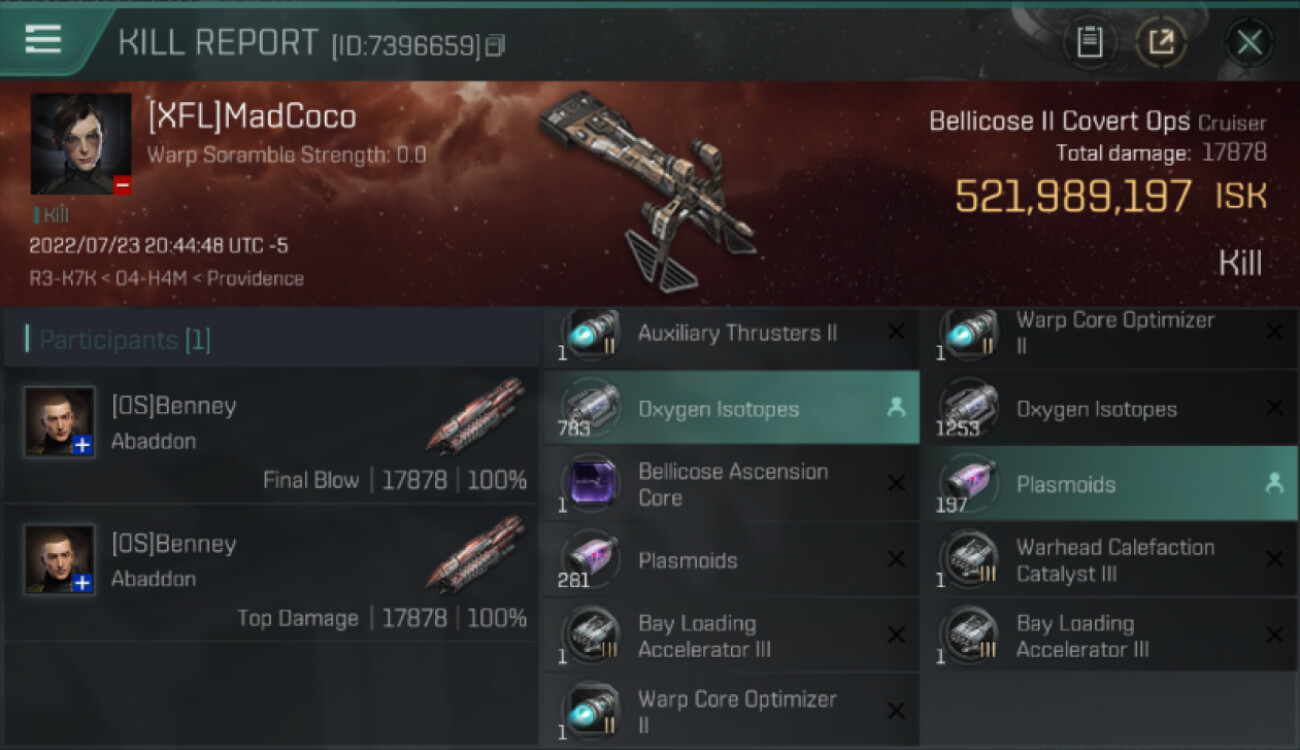Image resolution: width=1300 pixels, height=750 pixels.
Task: Select the Auxiliary Thrusters II item icon
Action: (x=591, y=334)
